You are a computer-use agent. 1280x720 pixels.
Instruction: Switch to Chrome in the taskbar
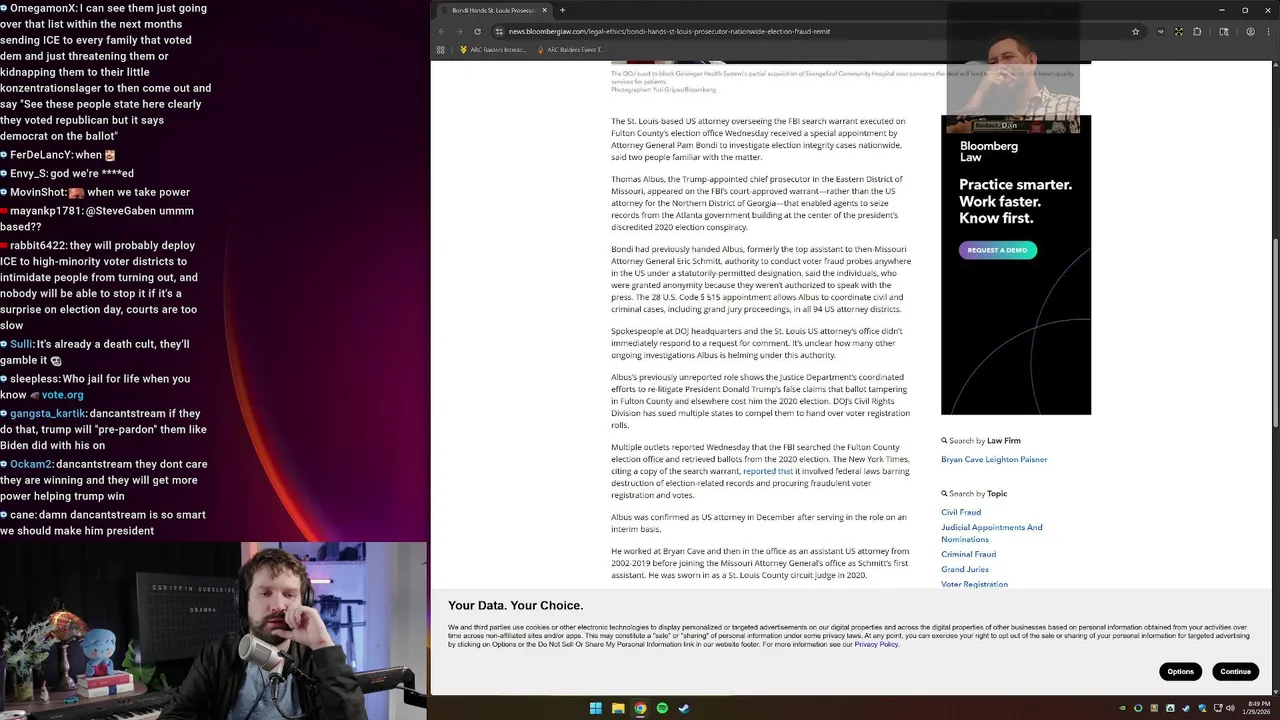[x=640, y=708]
